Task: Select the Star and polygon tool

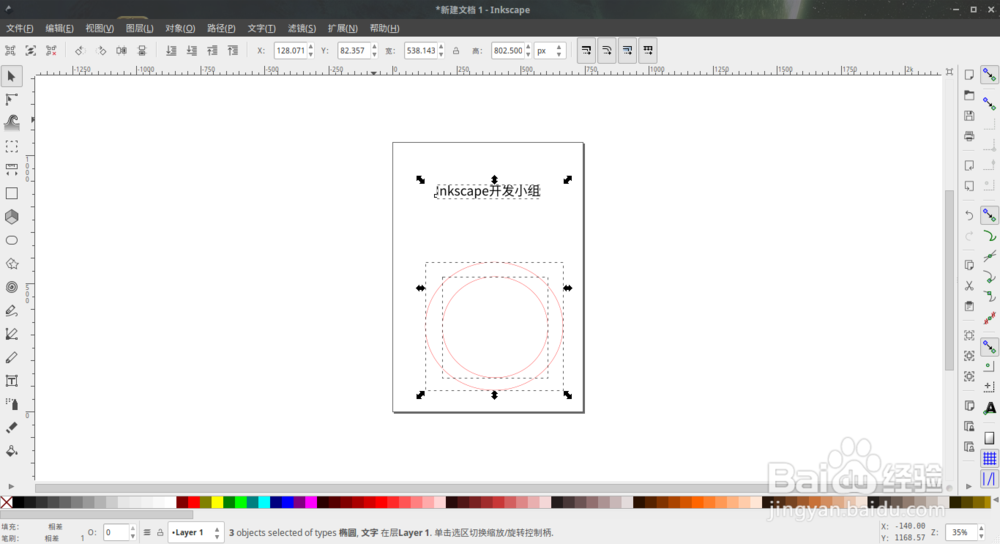Action: click(11, 263)
